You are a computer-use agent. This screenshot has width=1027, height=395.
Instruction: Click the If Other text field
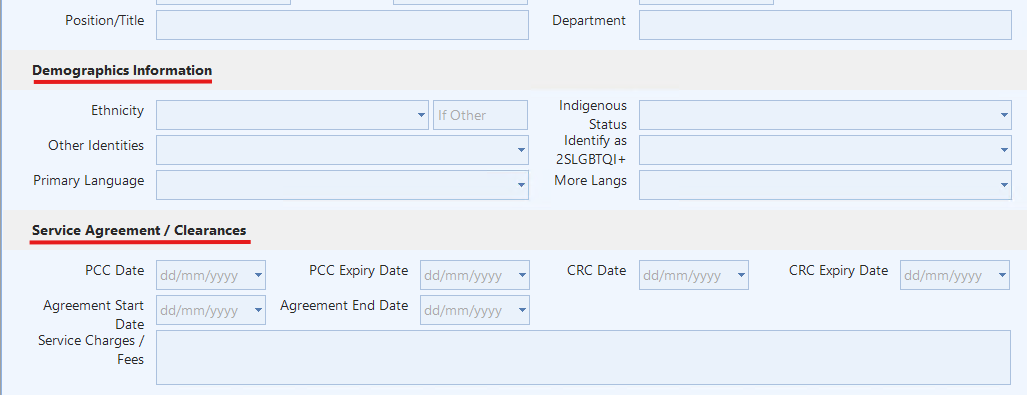tap(480, 115)
